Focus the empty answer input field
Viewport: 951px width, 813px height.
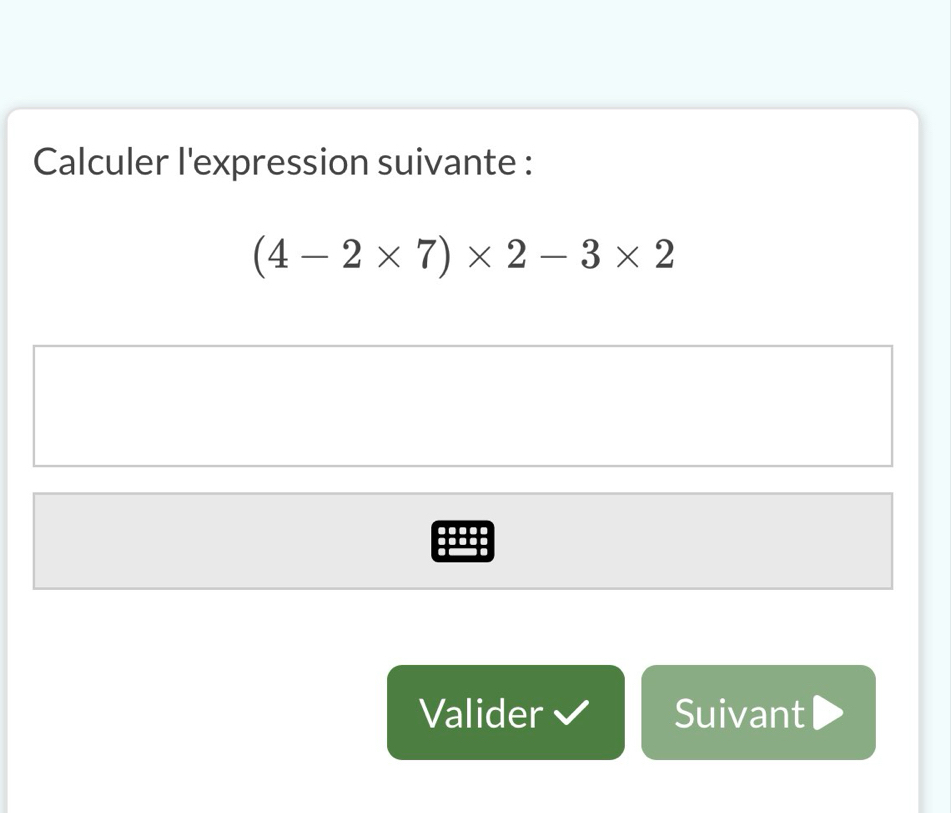coord(462,406)
